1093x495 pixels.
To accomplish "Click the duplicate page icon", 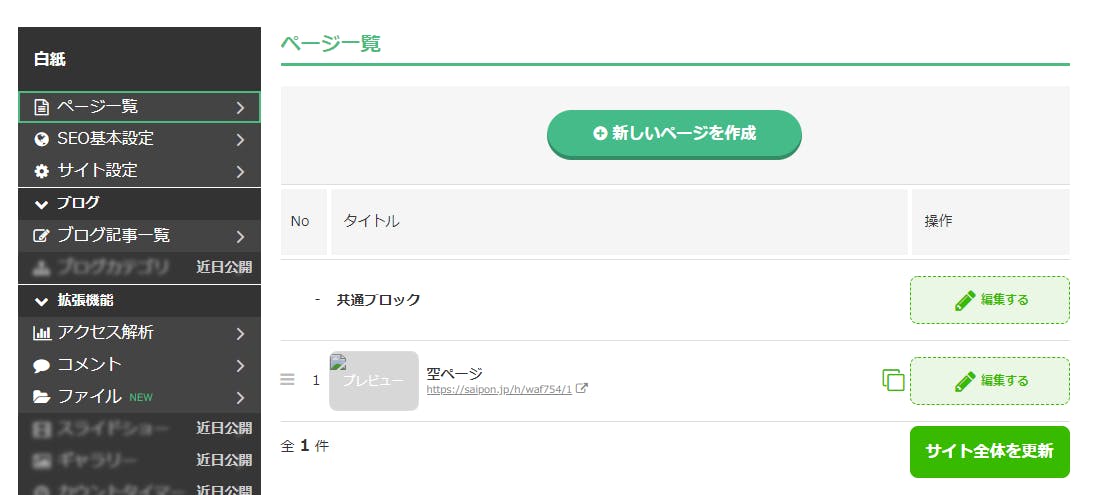I will click(x=893, y=380).
